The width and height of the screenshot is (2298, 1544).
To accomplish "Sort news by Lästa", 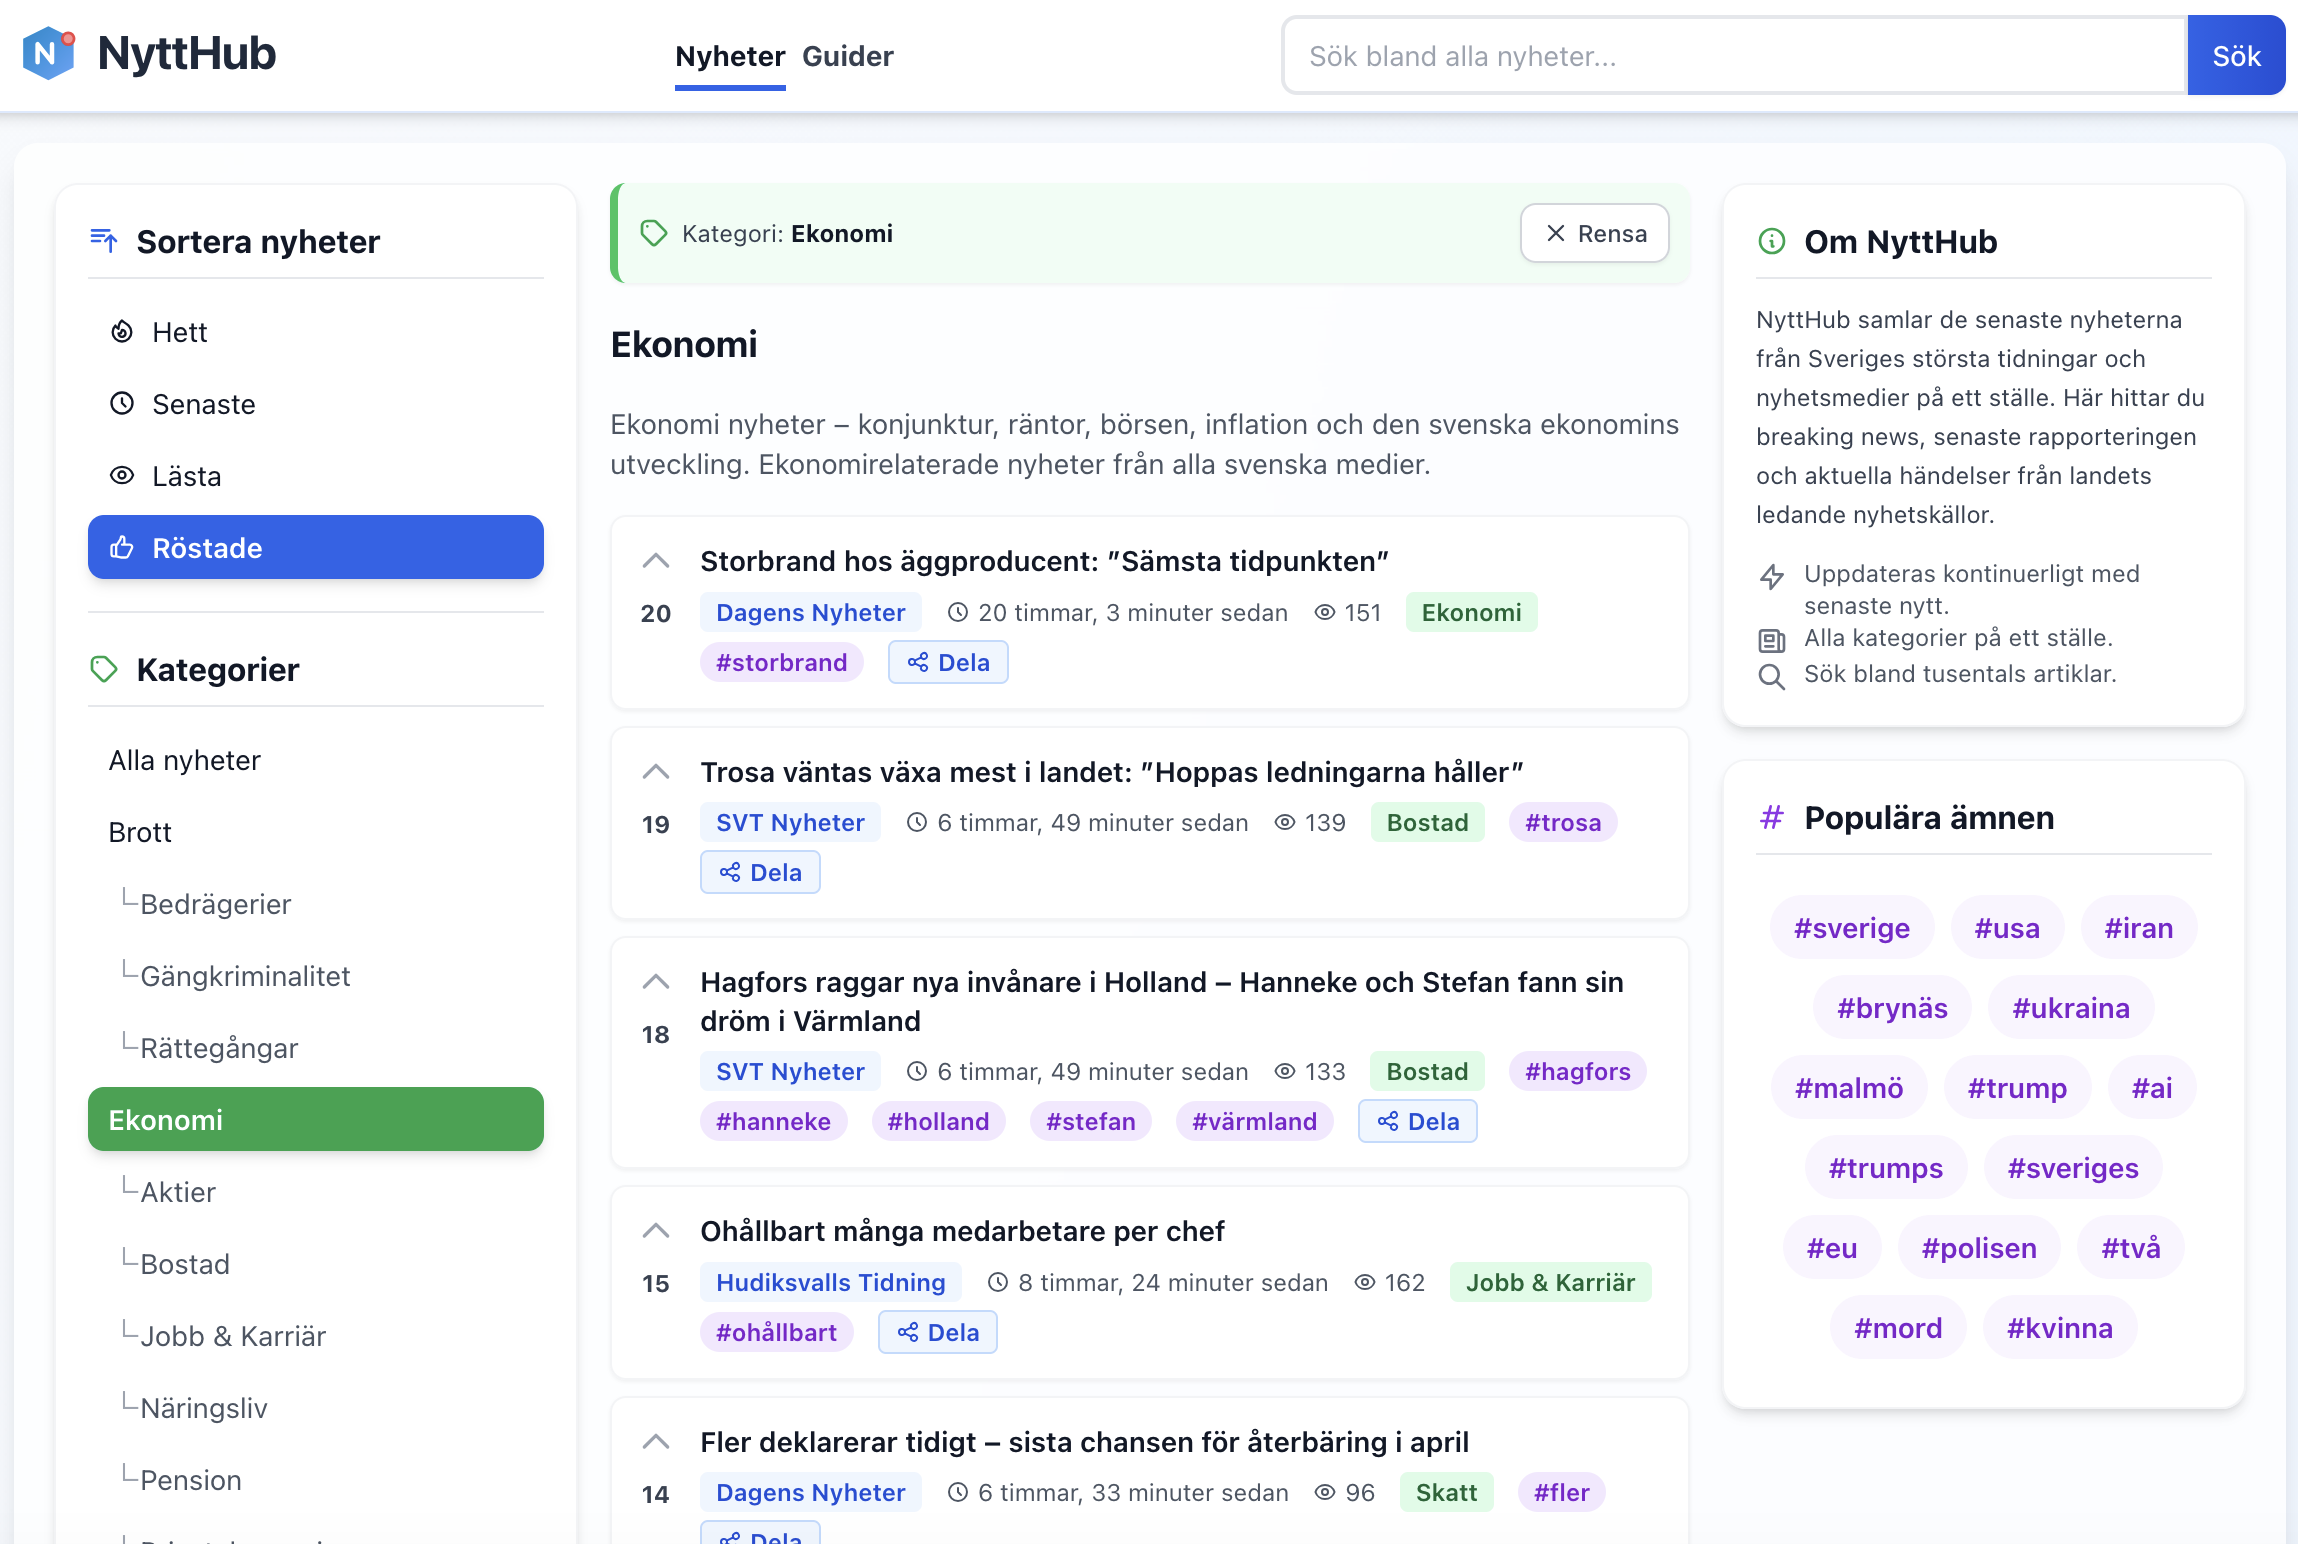I will [x=316, y=476].
